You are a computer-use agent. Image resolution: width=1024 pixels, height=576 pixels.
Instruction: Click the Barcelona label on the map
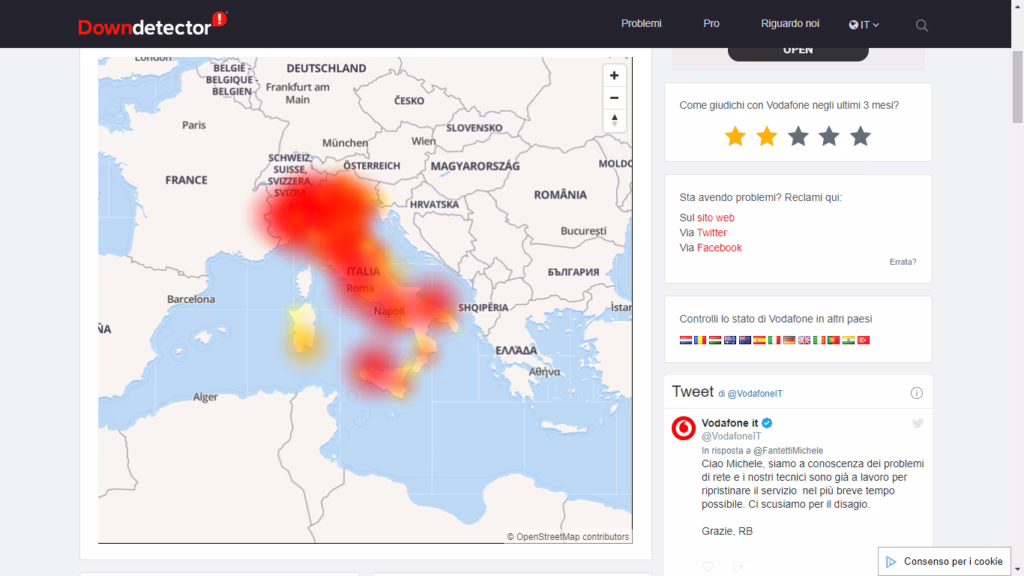click(191, 299)
